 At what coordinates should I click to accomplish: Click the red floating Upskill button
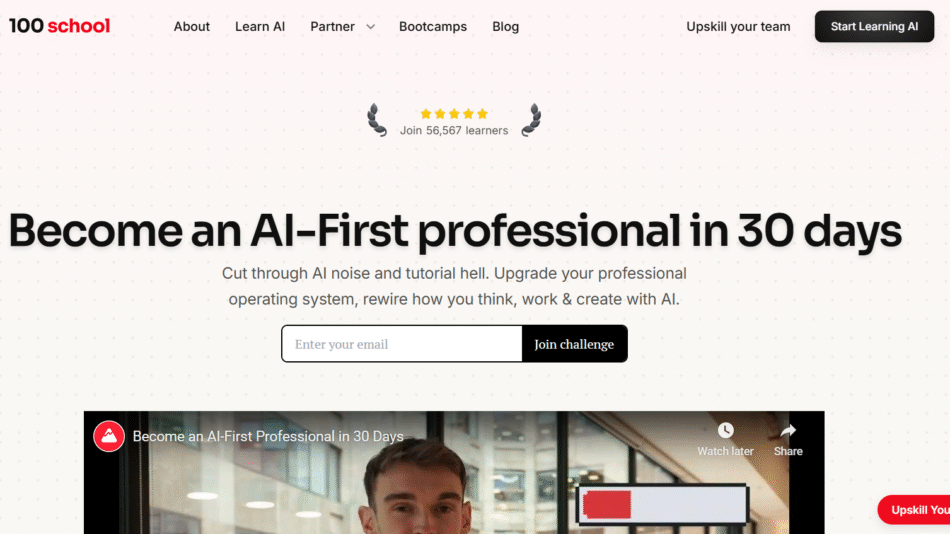click(x=915, y=510)
